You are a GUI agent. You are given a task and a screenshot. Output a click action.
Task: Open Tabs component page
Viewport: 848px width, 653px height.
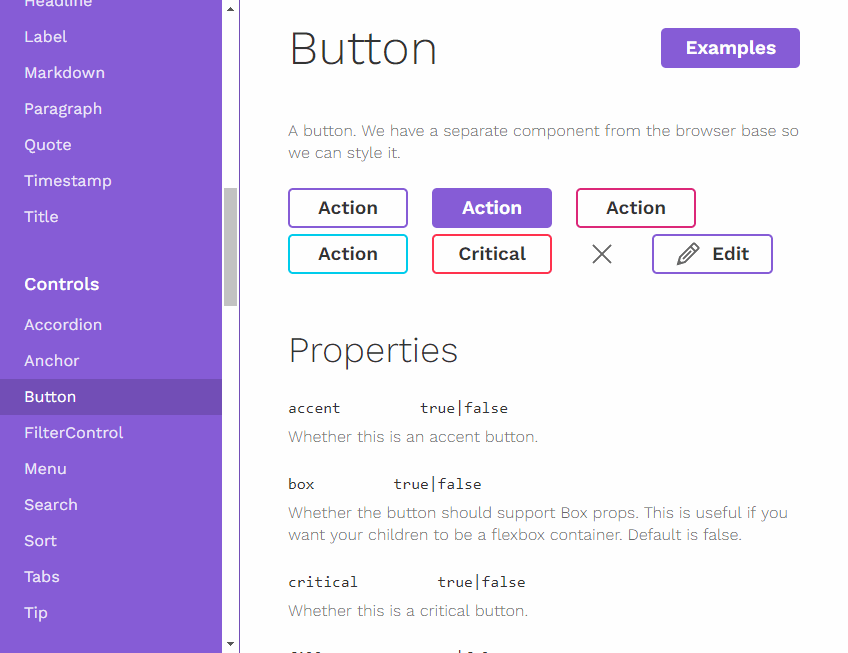[111, 577]
